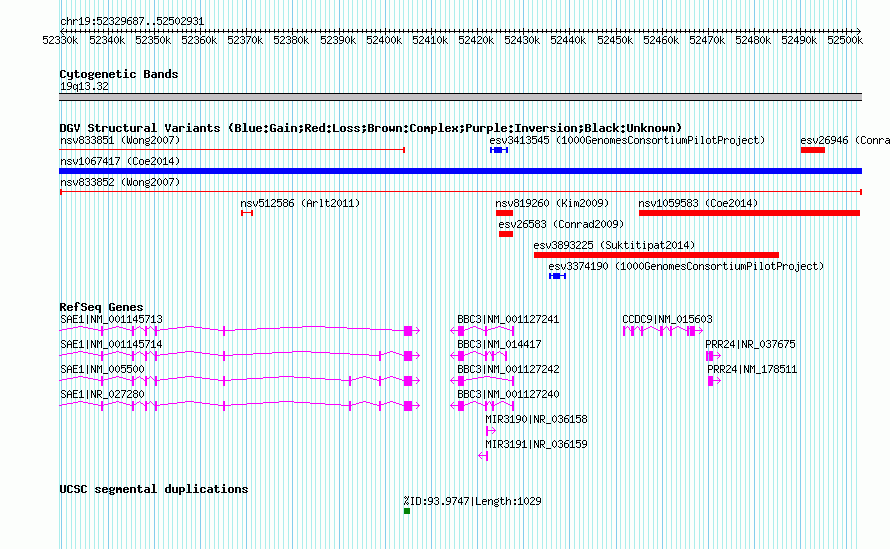Viewport: 890px width, 549px height.
Task: Click BBC3|NM_001127242 transcript label
Action: coord(508,369)
